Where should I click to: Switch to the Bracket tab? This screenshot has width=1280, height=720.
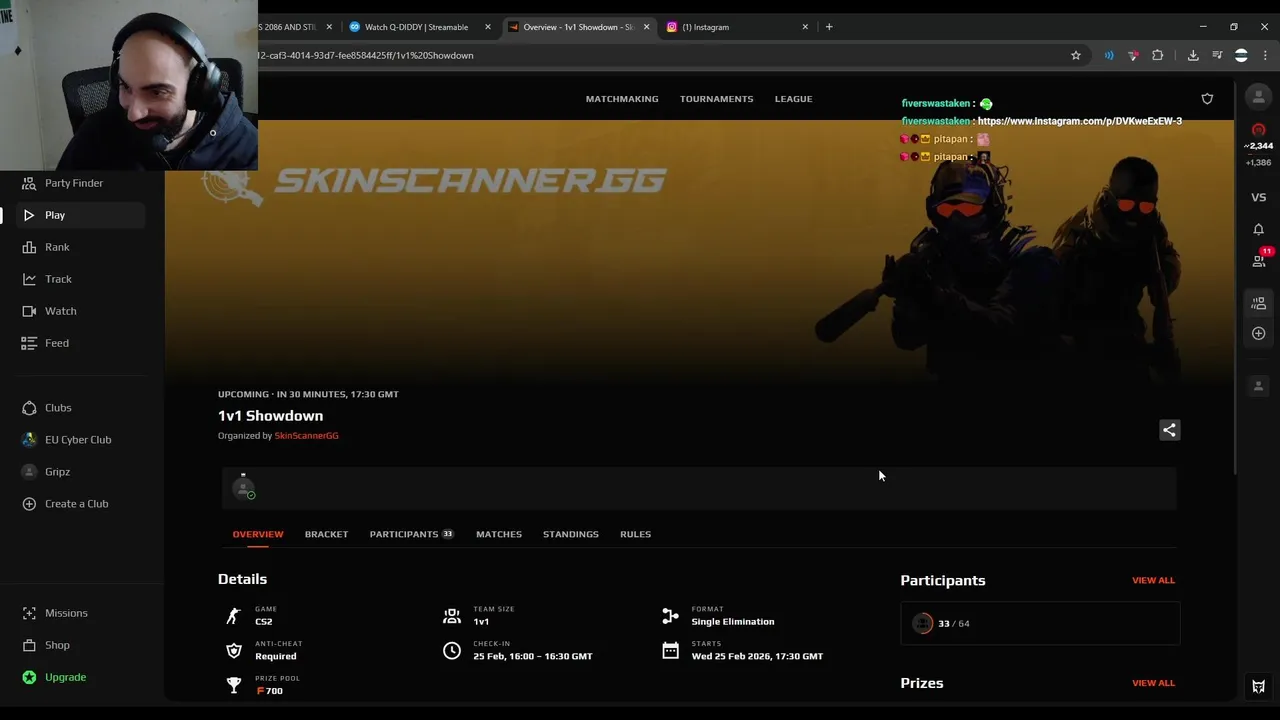tap(326, 534)
